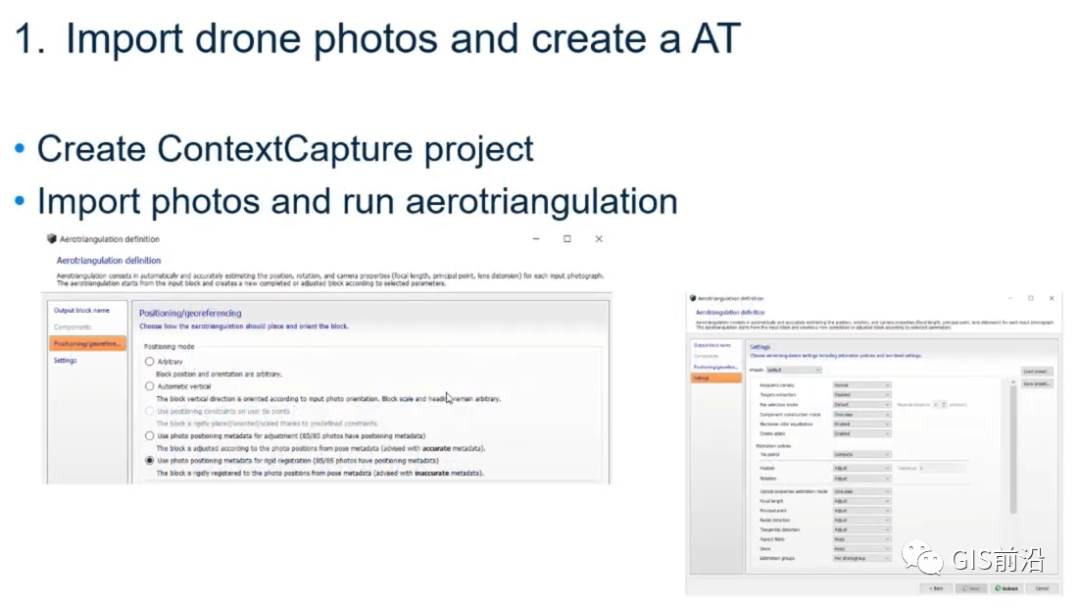This screenshot has width=1080, height=607.
Task: Open the Tie points Compute dropdown
Action: [x=862, y=454]
